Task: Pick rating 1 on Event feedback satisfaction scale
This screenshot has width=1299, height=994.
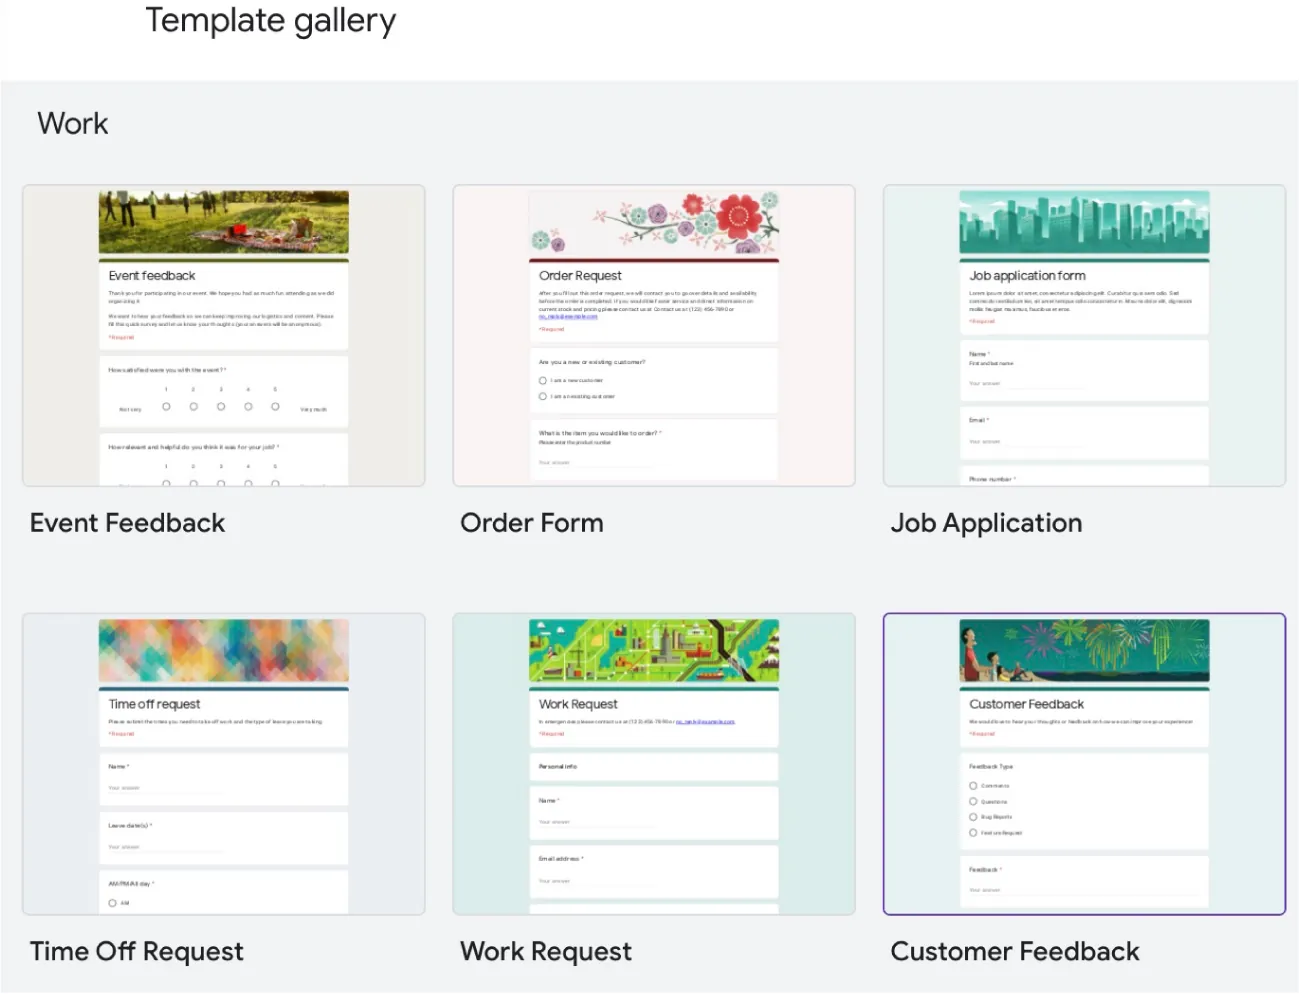Action: 164,406
